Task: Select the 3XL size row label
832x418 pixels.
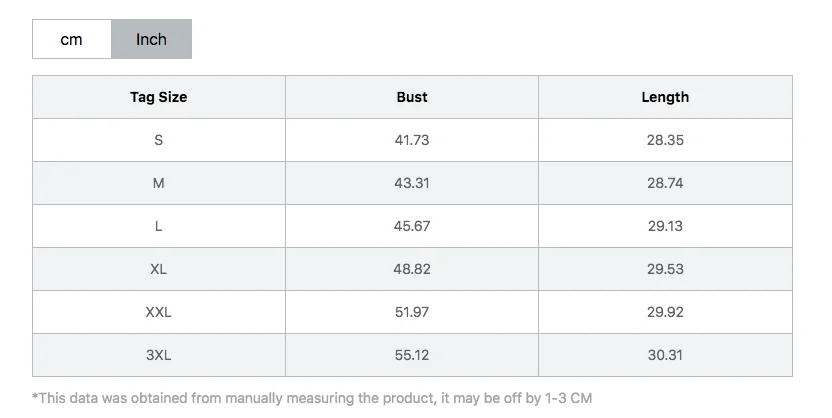Action: pyautogui.click(x=159, y=355)
